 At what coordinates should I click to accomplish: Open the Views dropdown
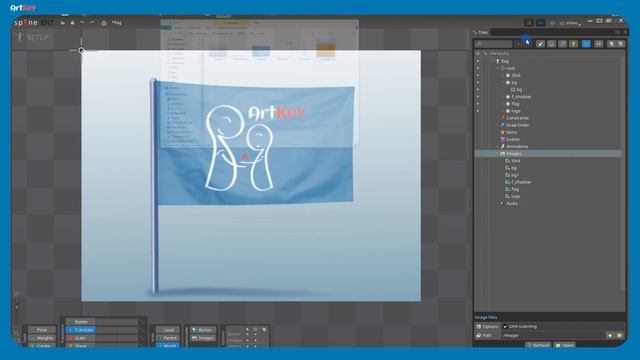pyautogui.click(x=570, y=23)
